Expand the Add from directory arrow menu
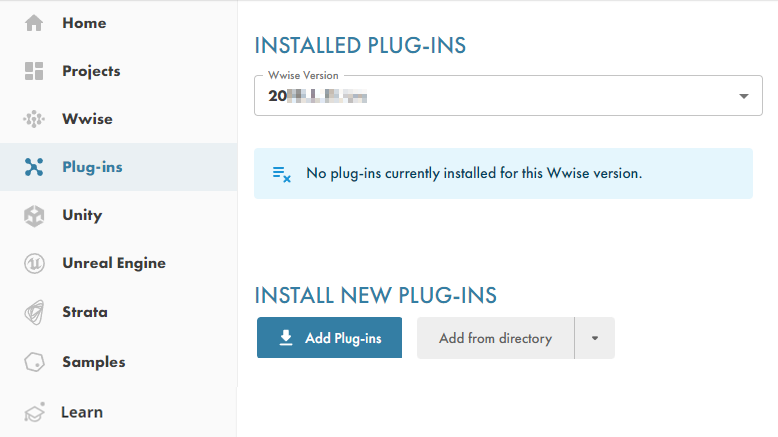Screen dimensions: 778x437 594,338
